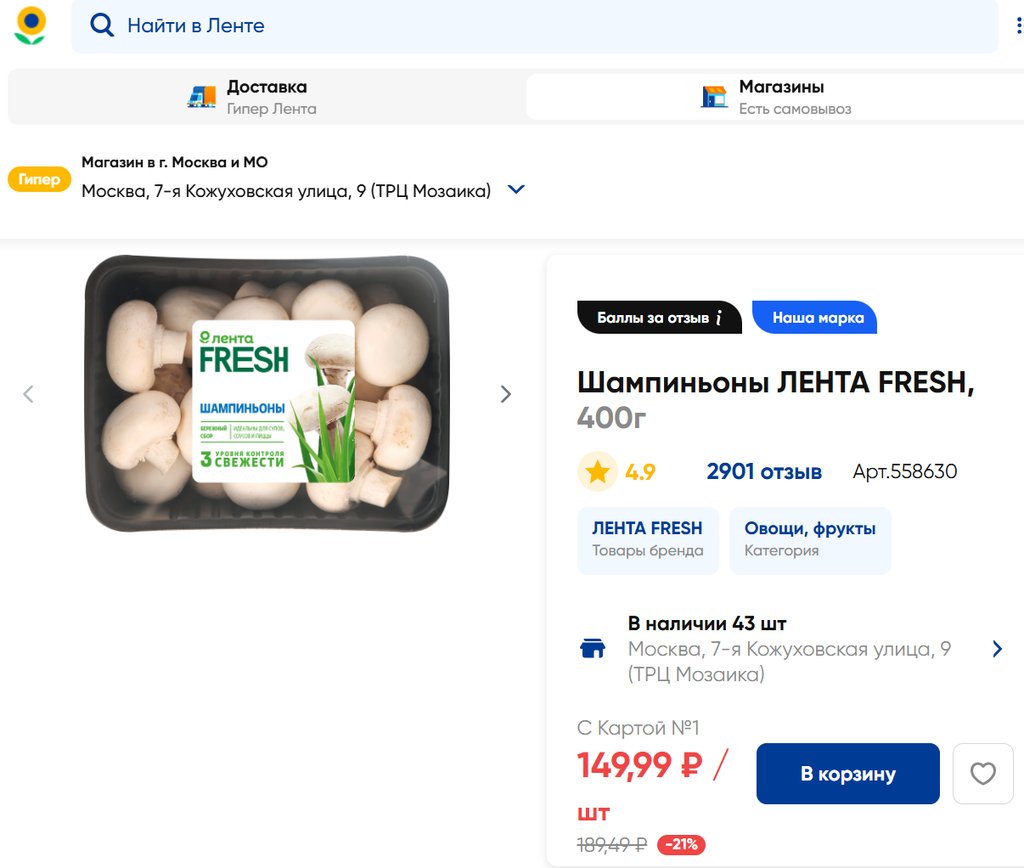The width and height of the screenshot is (1024, 868).
Task: Click the Lenta sunflower logo
Action: [30, 26]
